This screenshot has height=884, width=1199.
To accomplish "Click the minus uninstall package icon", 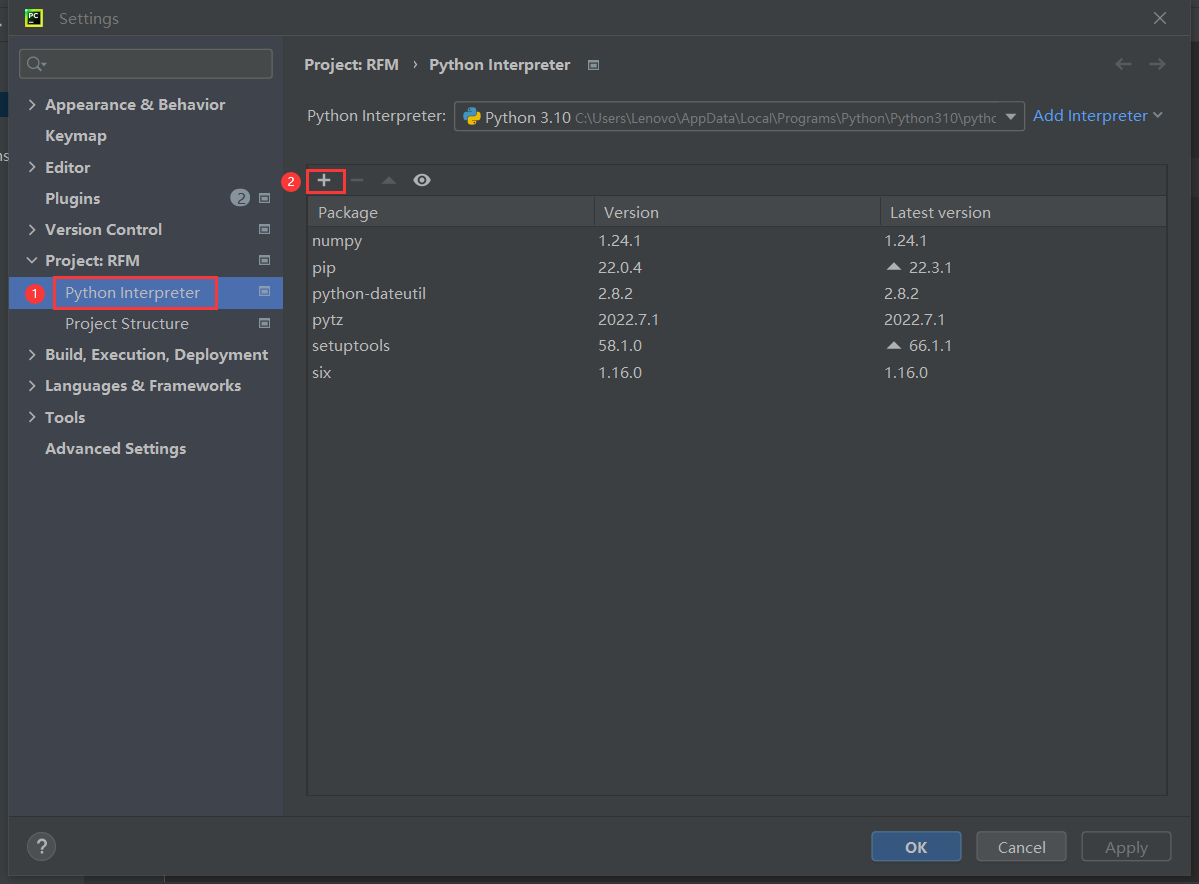I will tap(357, 180).
